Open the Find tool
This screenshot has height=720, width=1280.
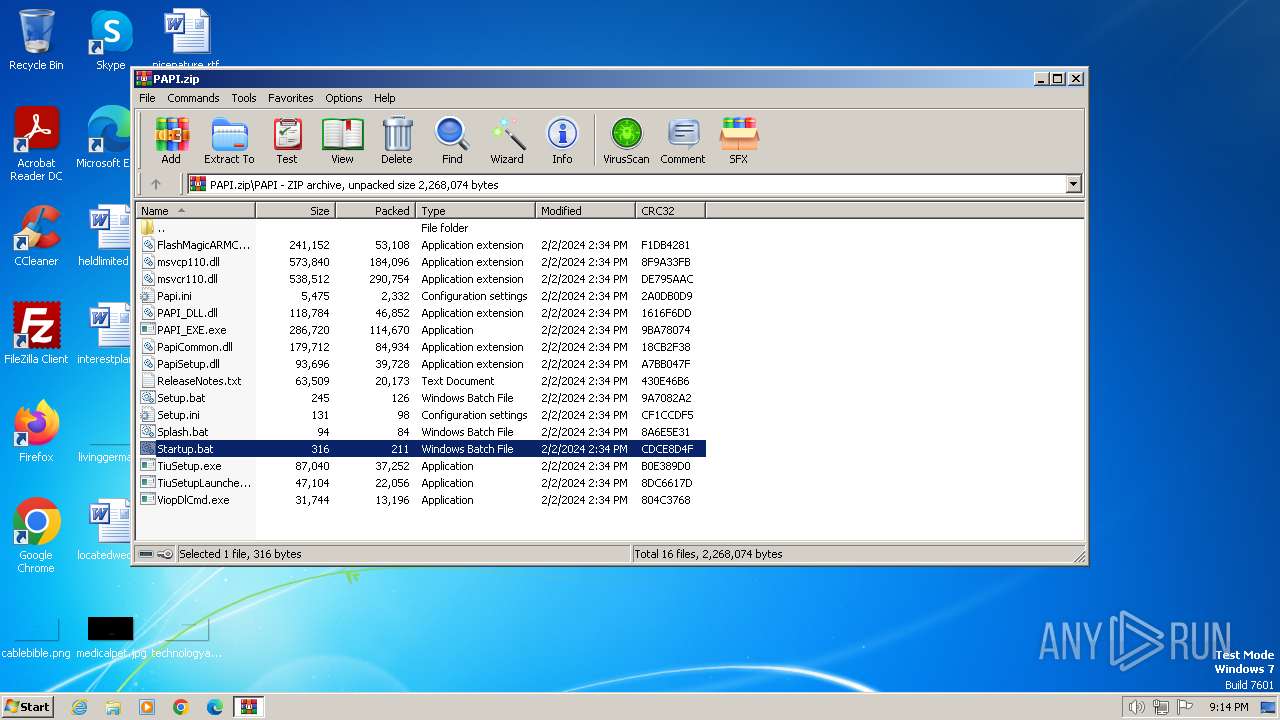coord(452,140)
